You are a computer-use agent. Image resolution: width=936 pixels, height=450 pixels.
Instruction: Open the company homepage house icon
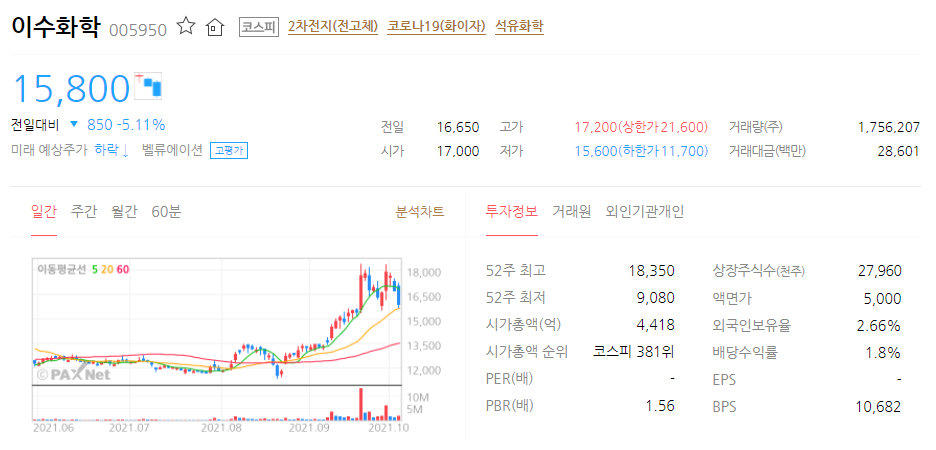click(214, 27)
